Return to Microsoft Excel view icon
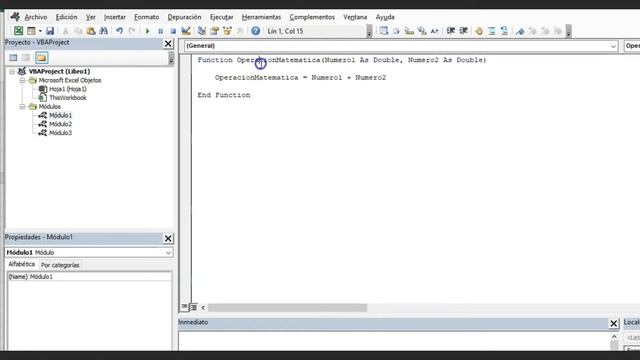Image resolution: width=640 pixels, height=360 pixels. (18, 31)
